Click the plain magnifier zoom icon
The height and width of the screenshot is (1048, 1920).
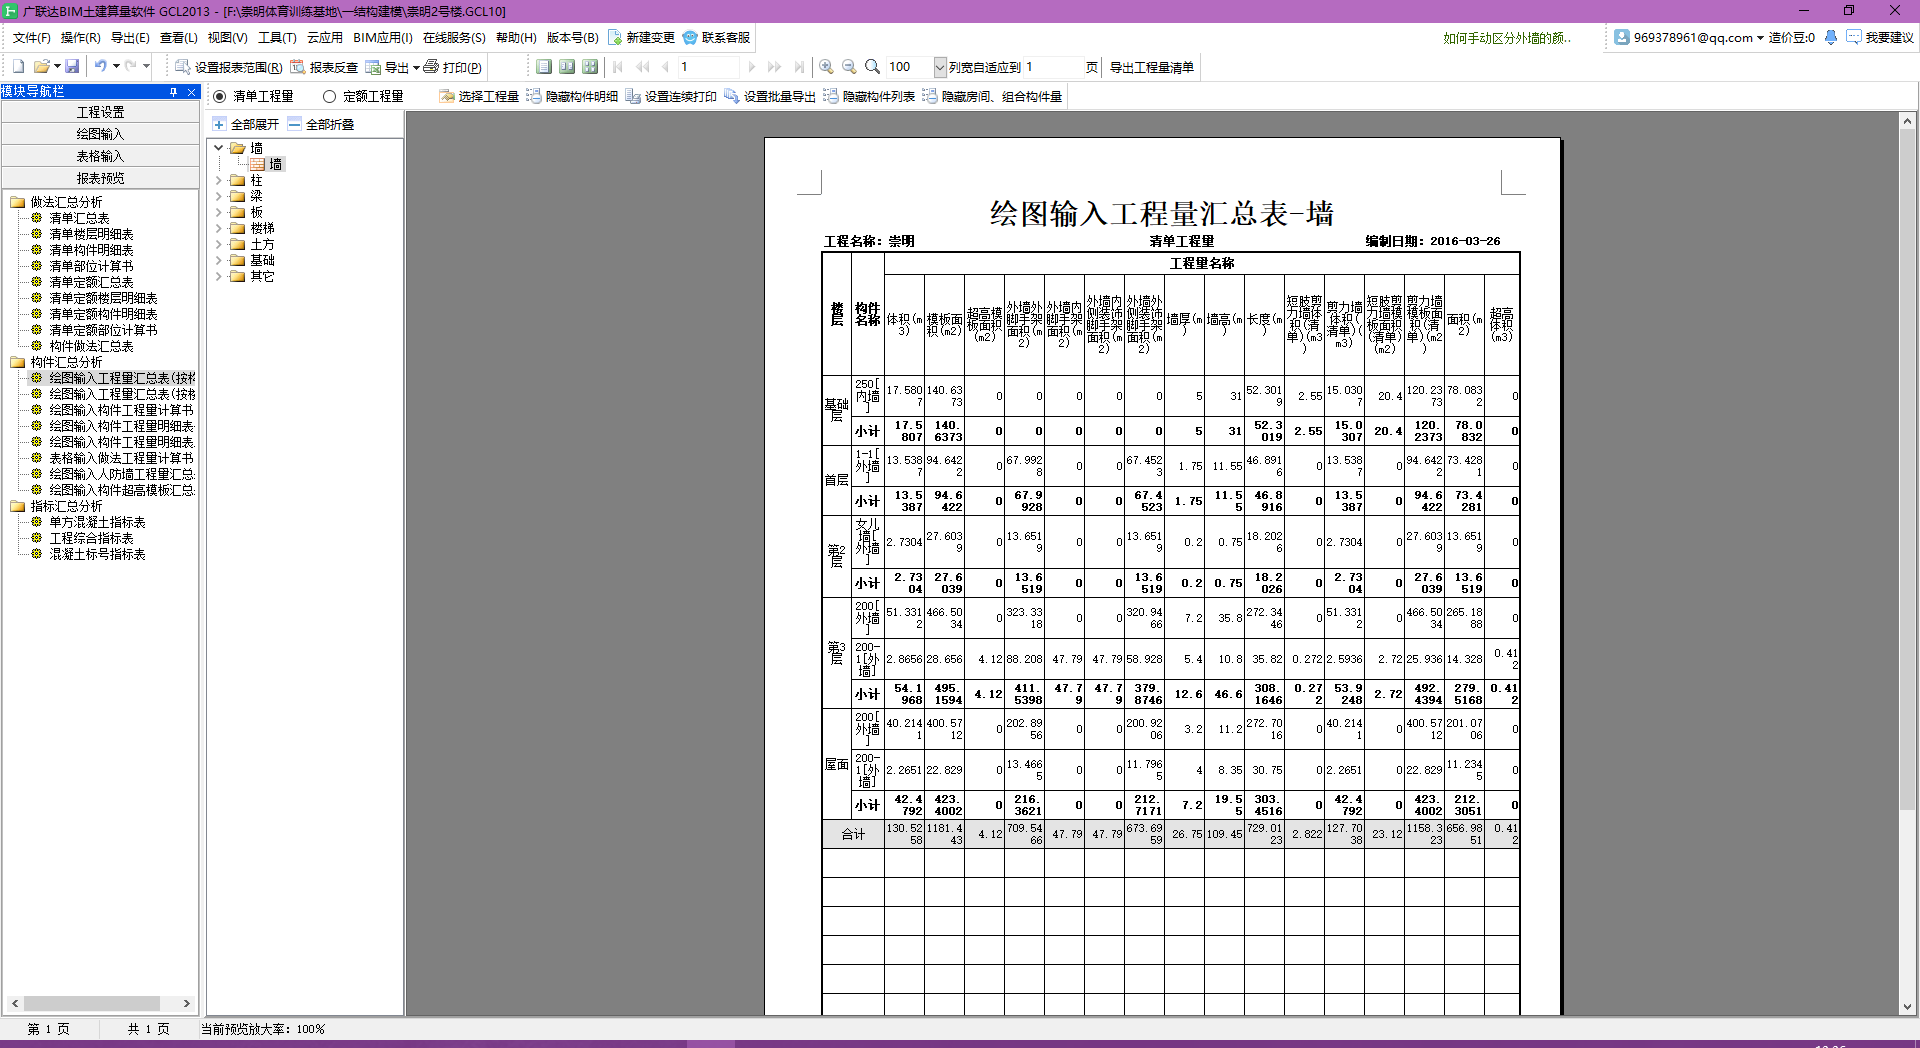(872, 67)
